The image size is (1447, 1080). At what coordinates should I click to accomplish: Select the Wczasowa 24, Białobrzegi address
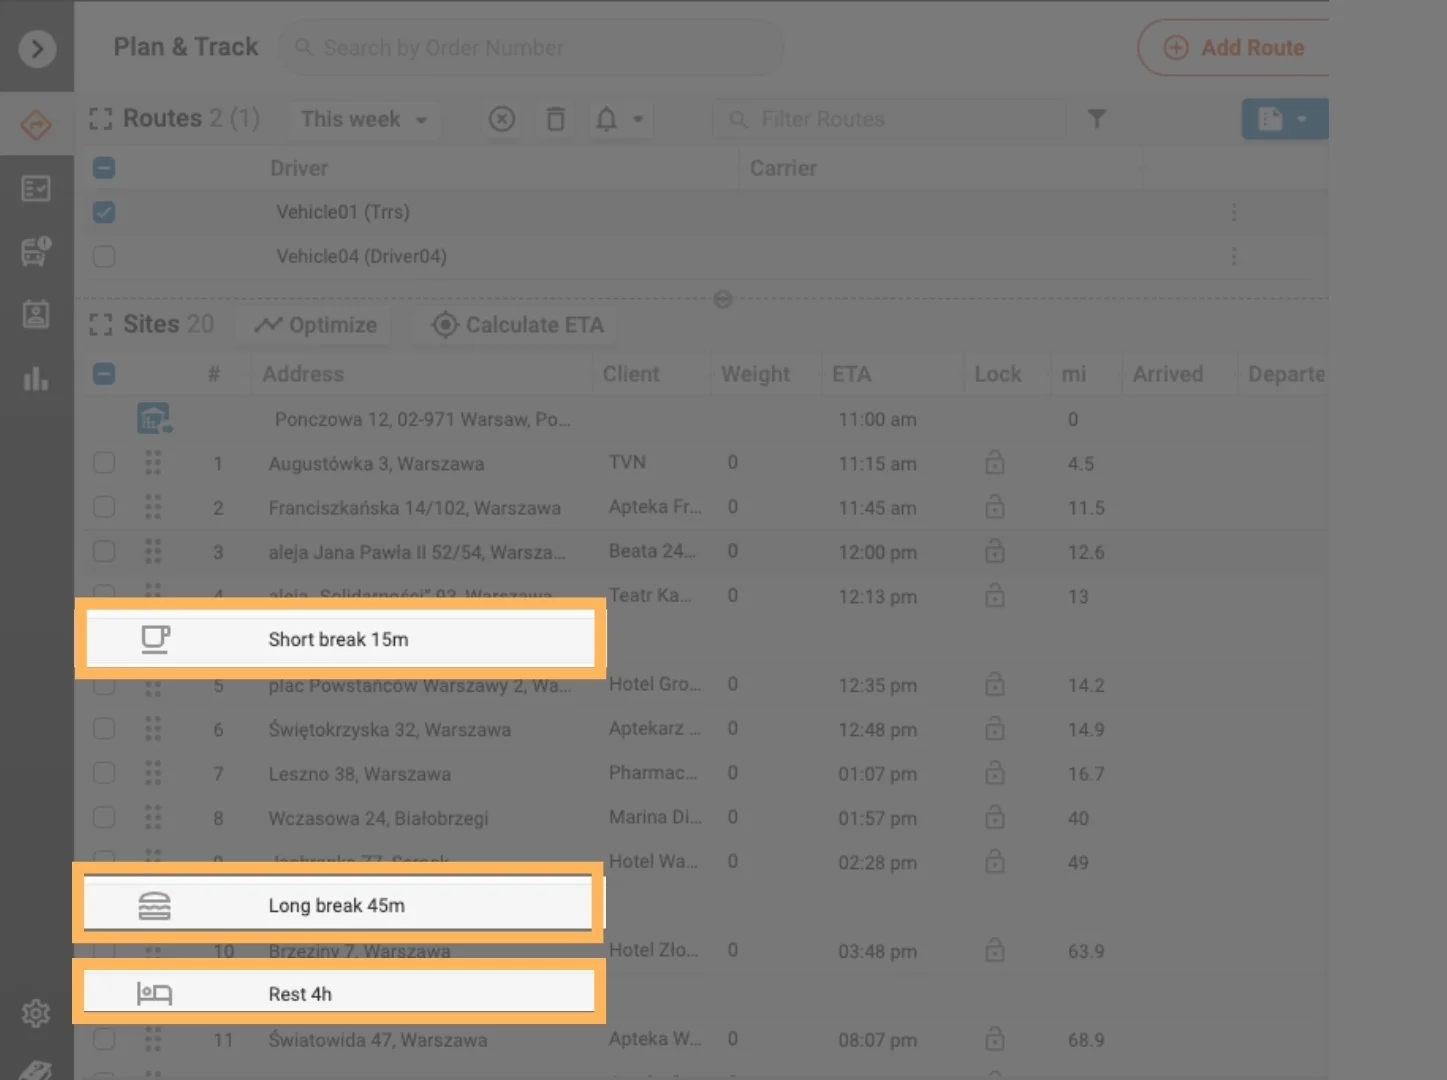[379, 818]
